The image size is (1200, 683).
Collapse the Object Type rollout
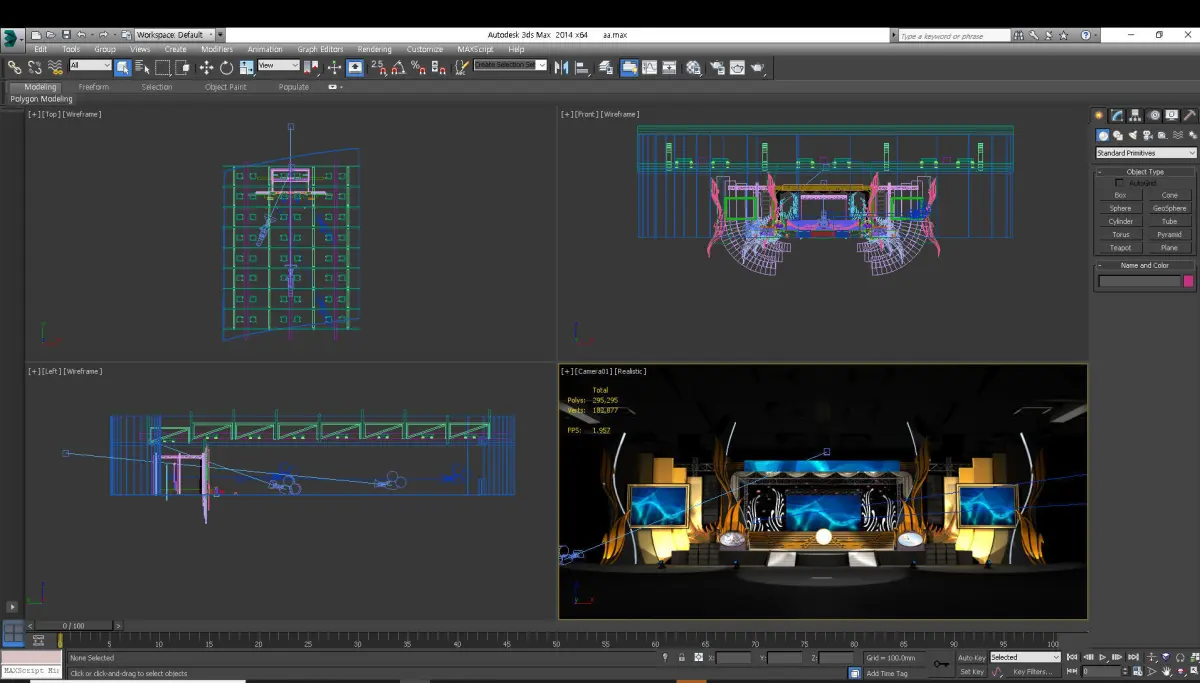[x=1145, y=172]
